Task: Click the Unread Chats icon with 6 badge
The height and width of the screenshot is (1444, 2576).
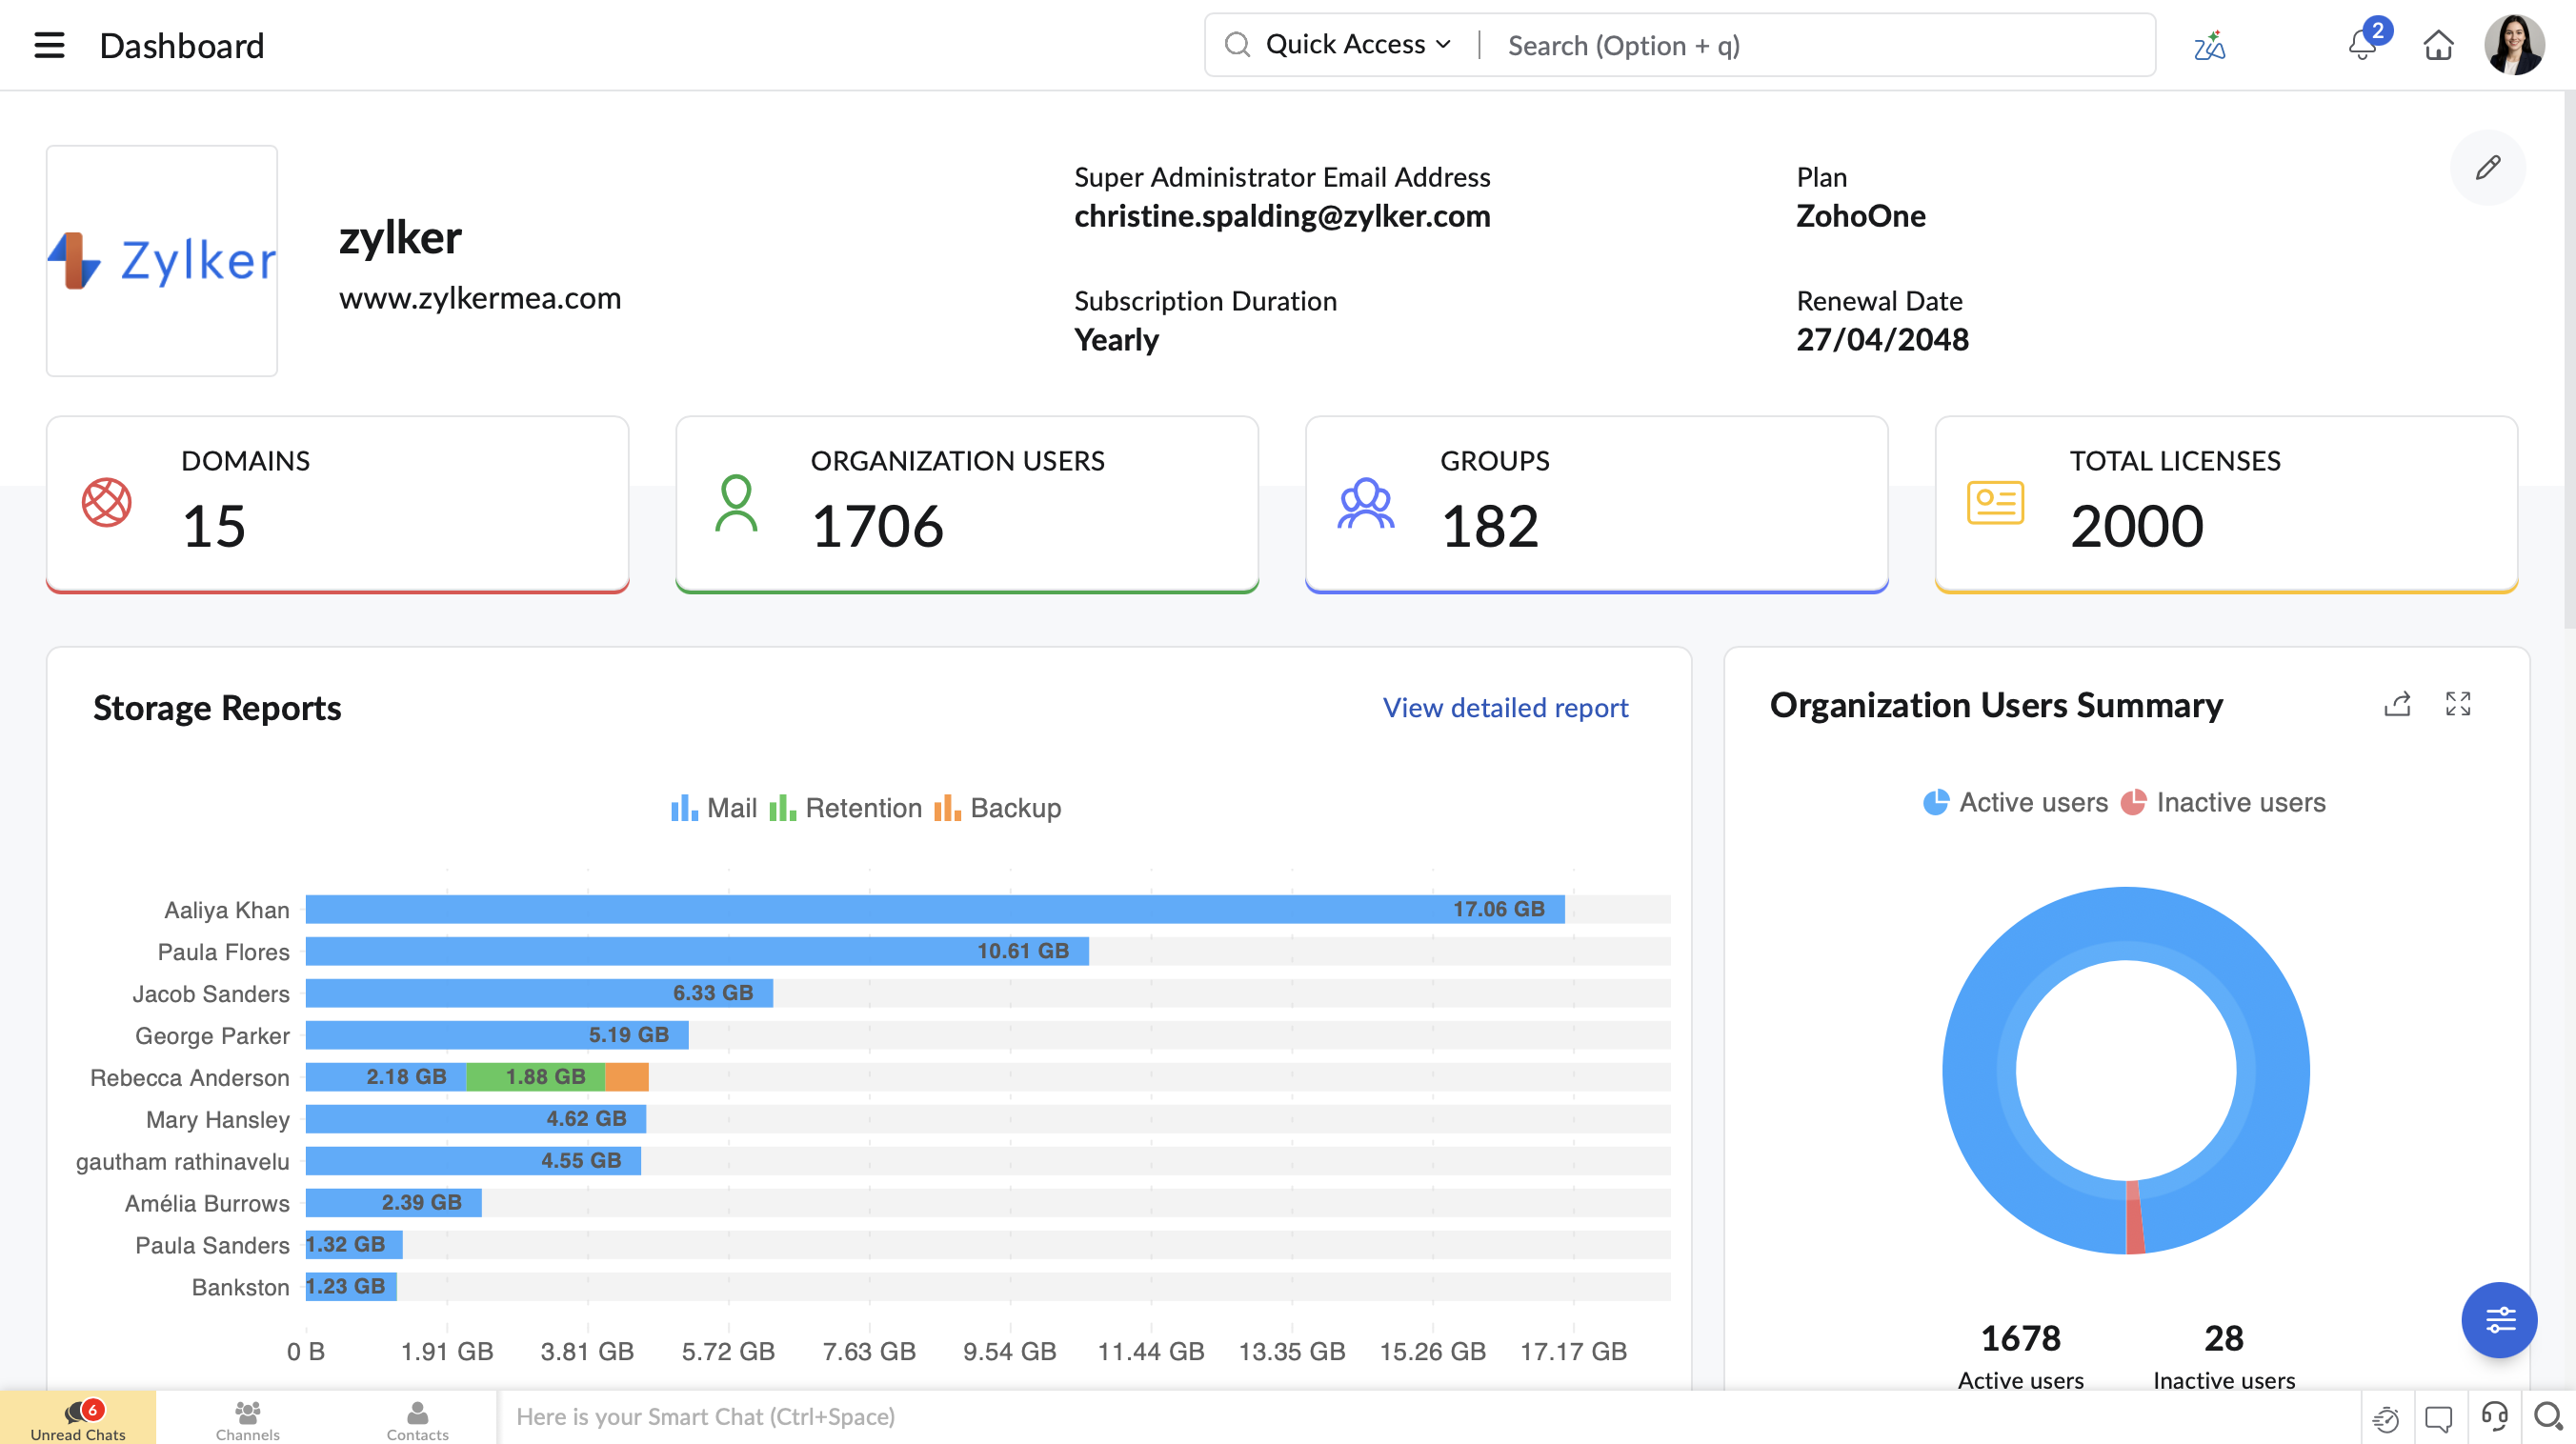Action: point(82,1411)
